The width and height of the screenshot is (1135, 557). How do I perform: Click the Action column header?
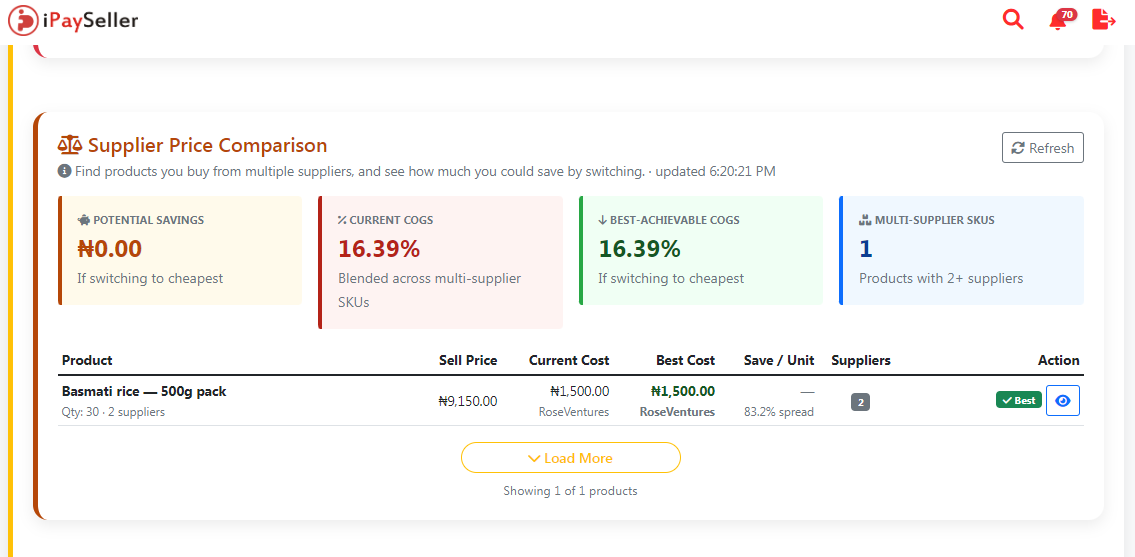pos(1058,360)
